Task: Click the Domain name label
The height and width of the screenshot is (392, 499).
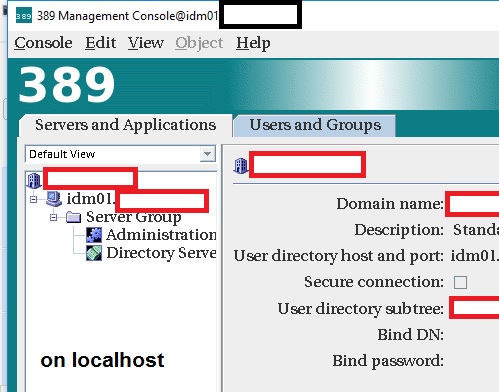Action: (390, 204)
